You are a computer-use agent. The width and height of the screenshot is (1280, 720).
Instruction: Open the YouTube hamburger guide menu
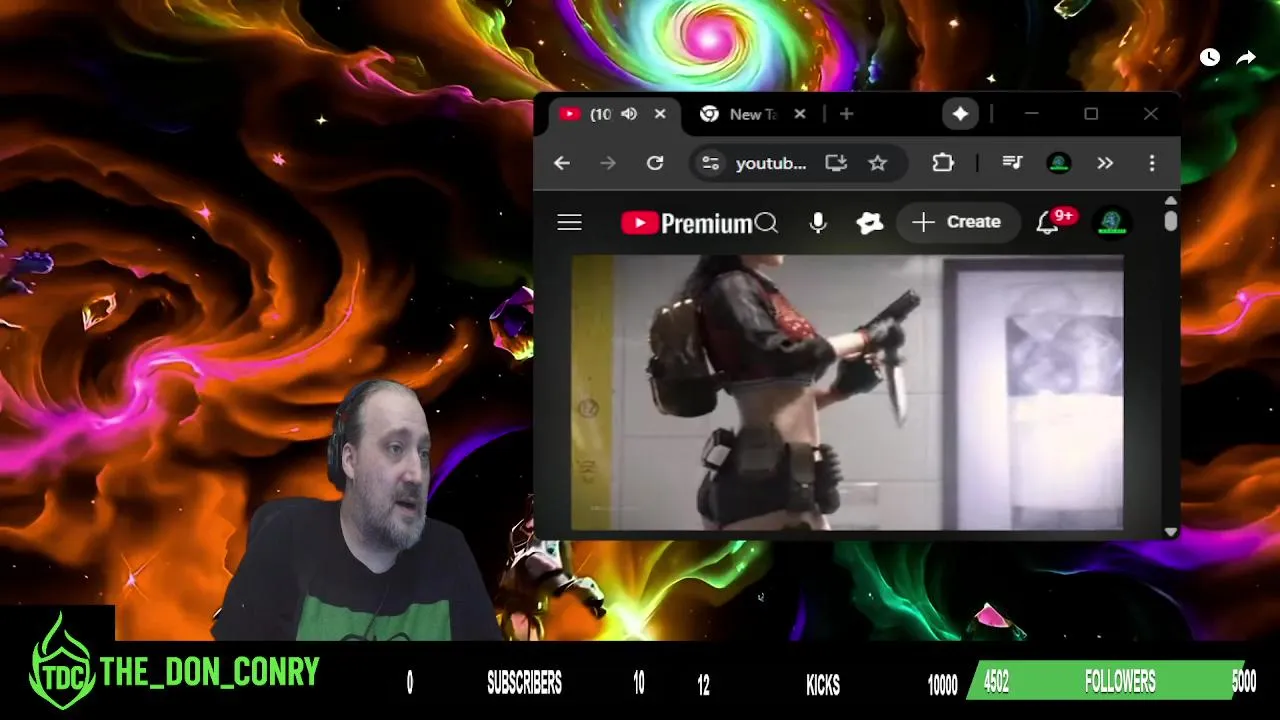tap(569, 222)
